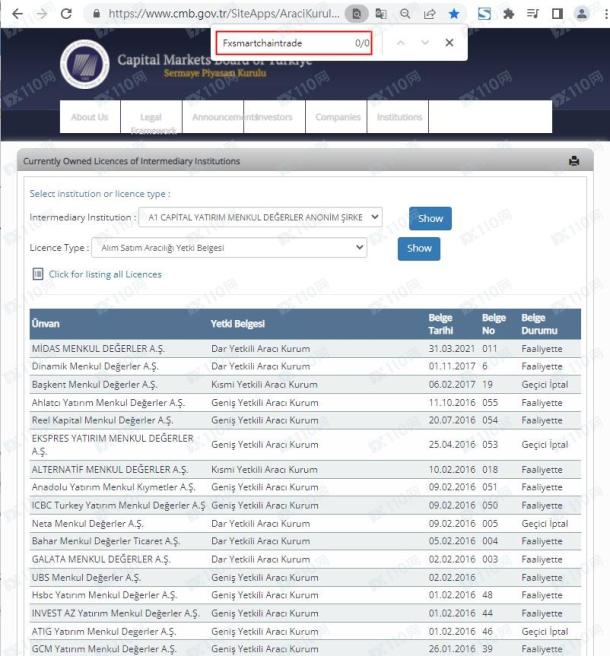Click the padlock site security icon

point(96,14)
